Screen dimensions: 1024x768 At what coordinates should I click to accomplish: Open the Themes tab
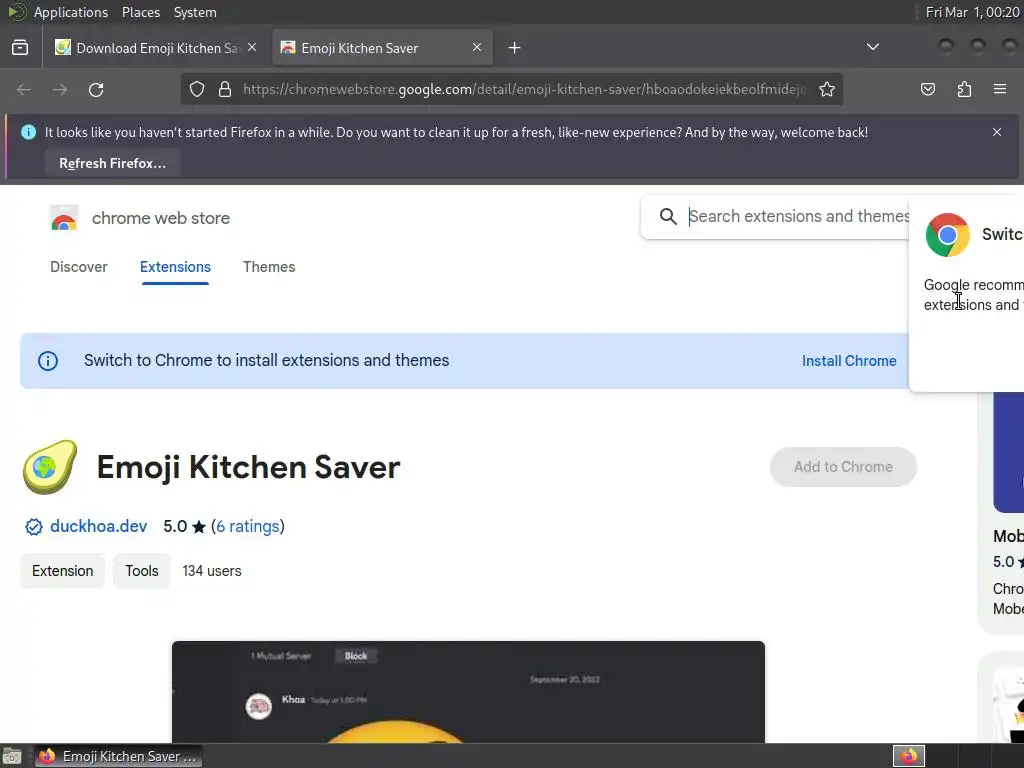click(x=269, y=267)
